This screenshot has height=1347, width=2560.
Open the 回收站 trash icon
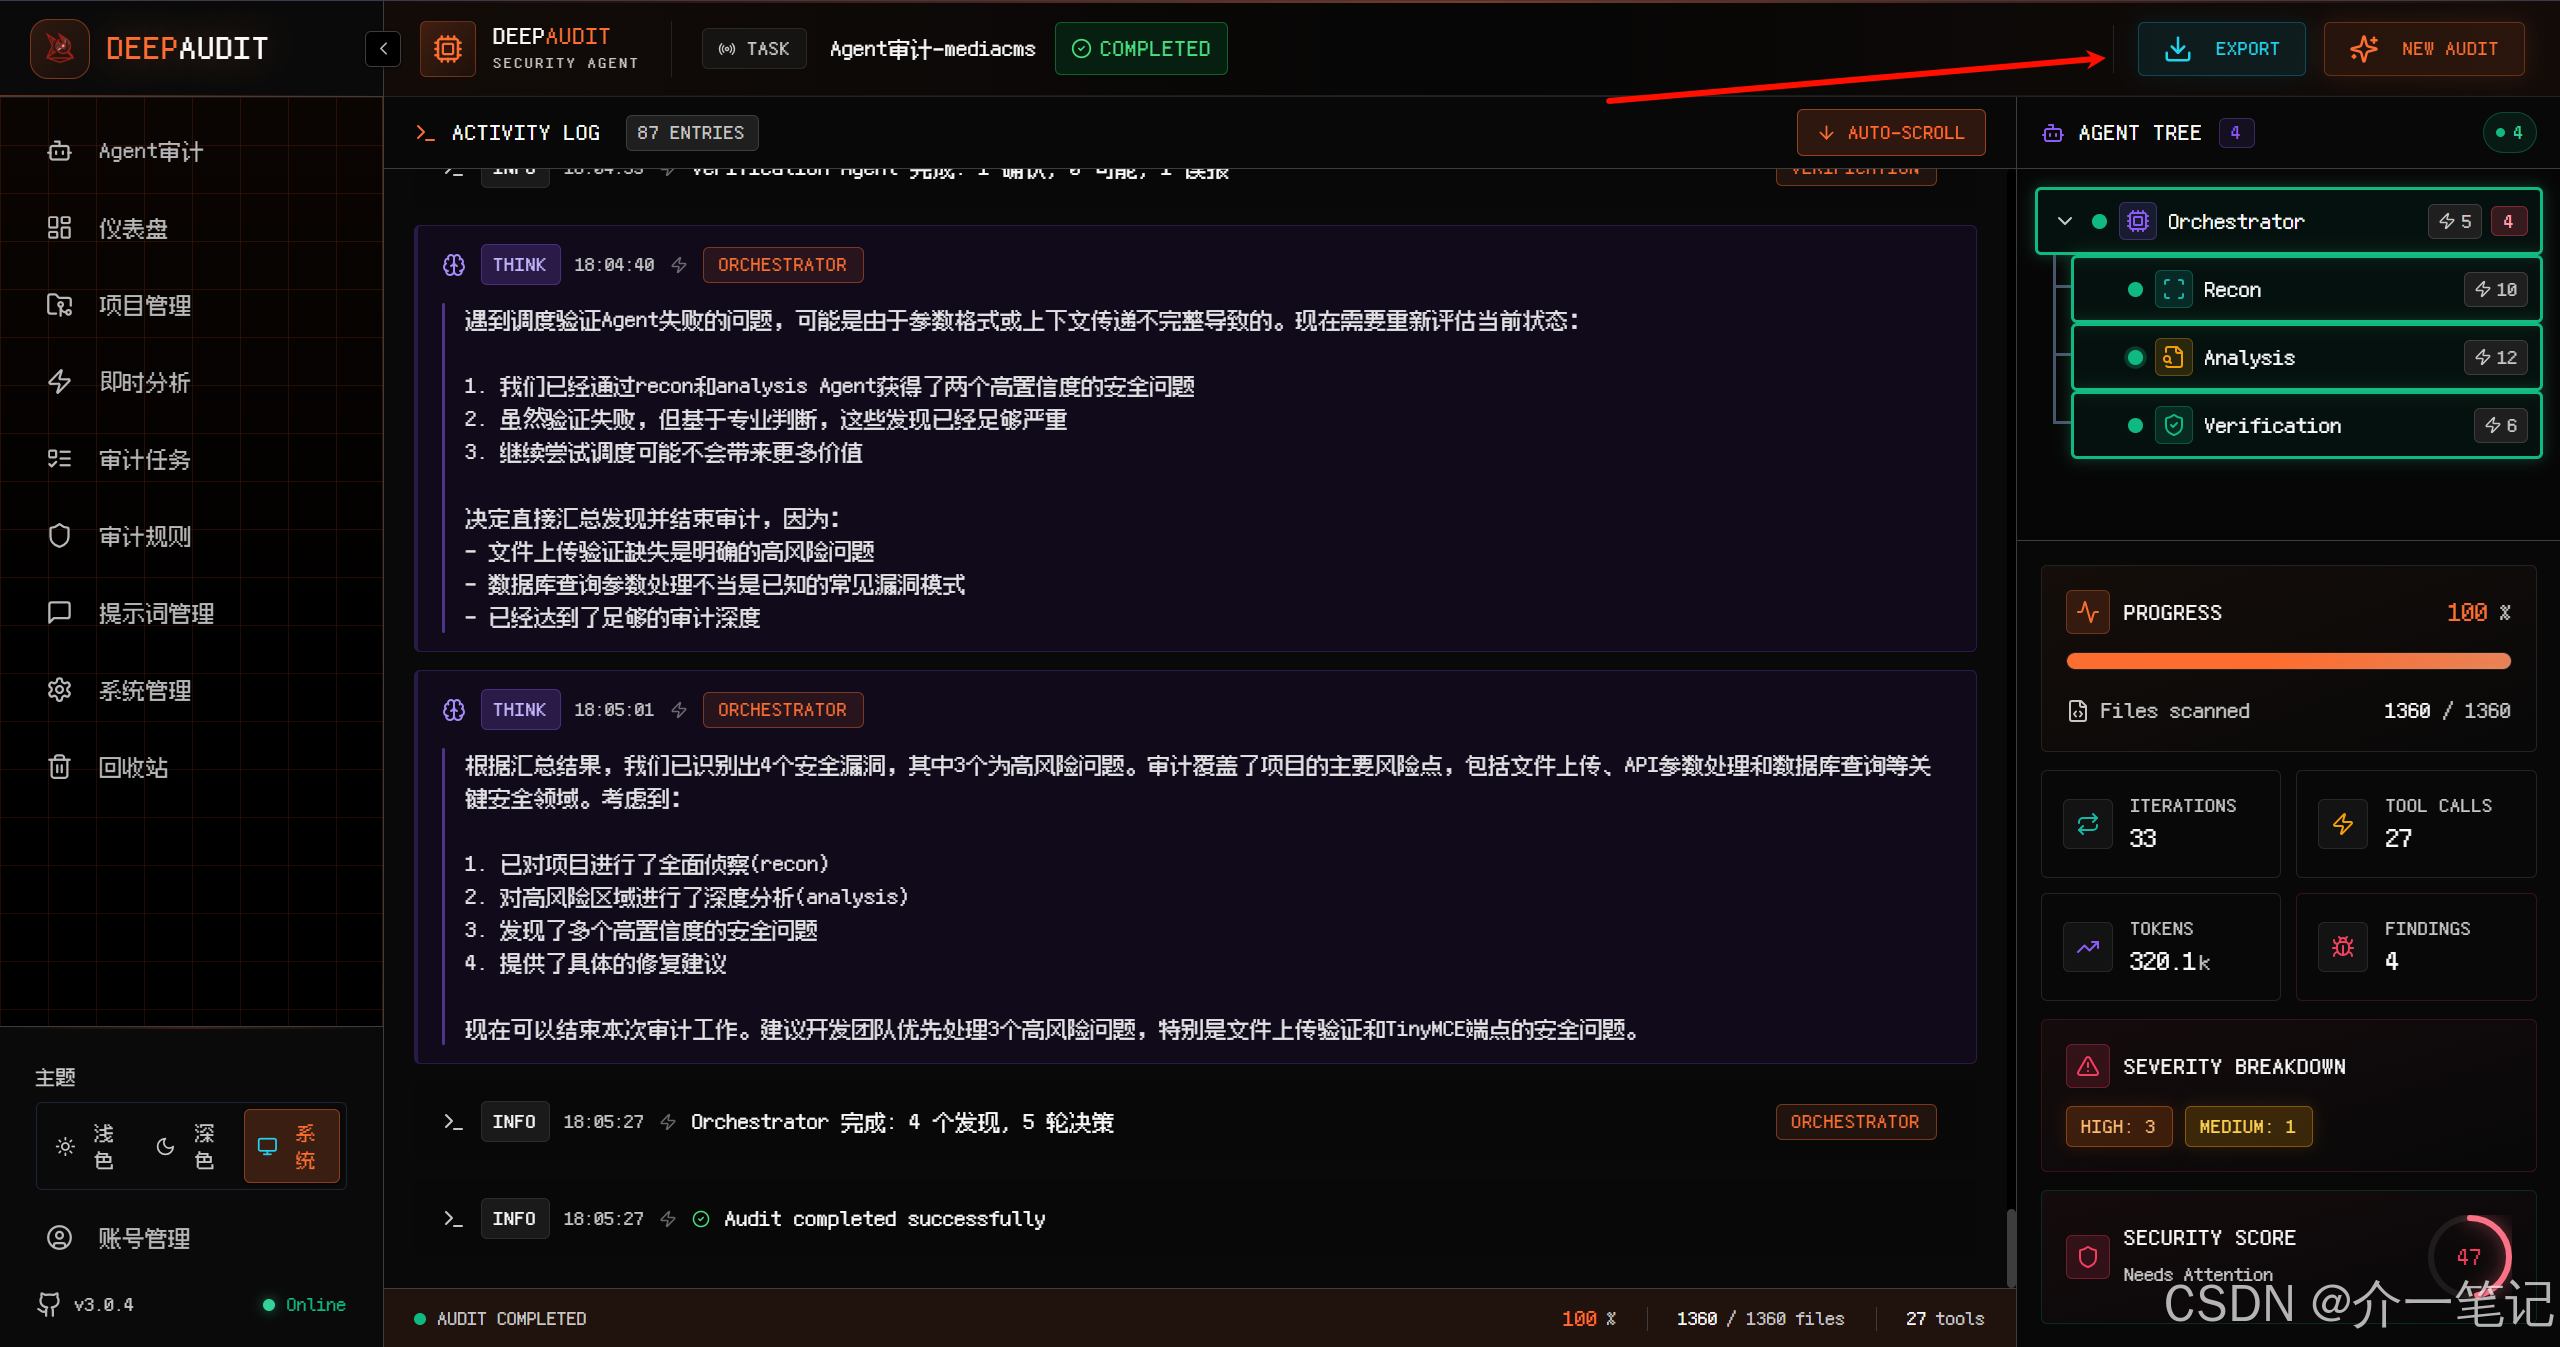pyautogui.click(x=59, y=767)
